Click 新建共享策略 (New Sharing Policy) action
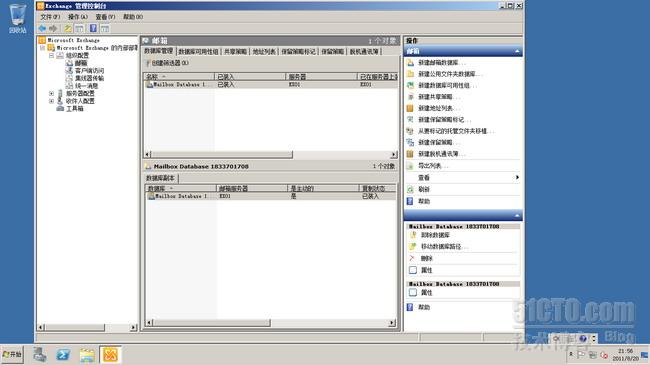This screenshot has width=650, height=365. click(435, 97)
